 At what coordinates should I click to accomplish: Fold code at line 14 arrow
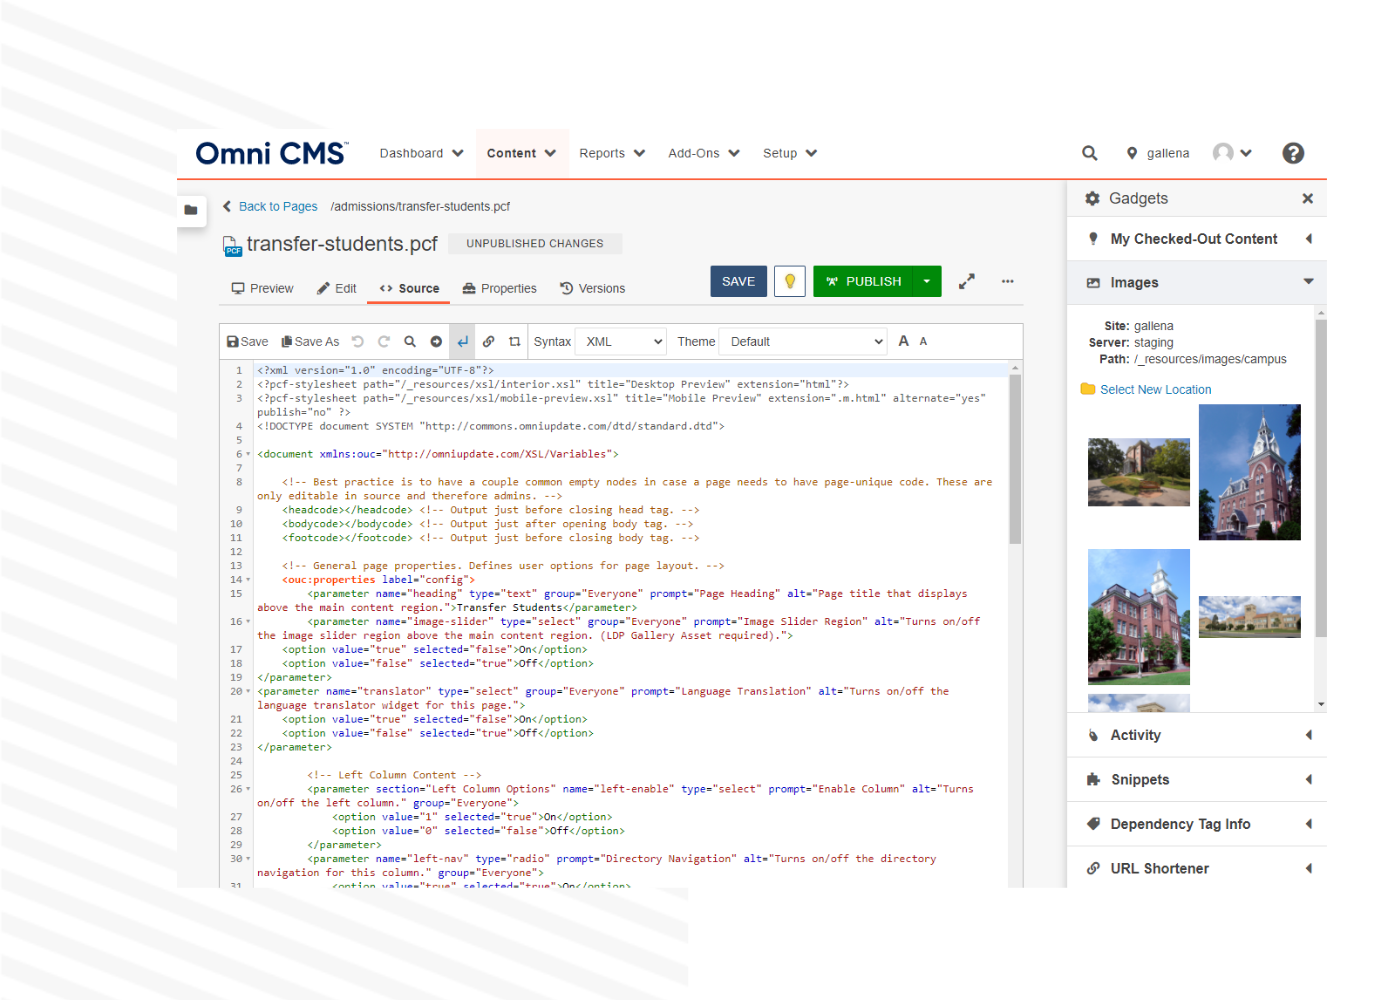pyautogui.click(x=248, y=580)
